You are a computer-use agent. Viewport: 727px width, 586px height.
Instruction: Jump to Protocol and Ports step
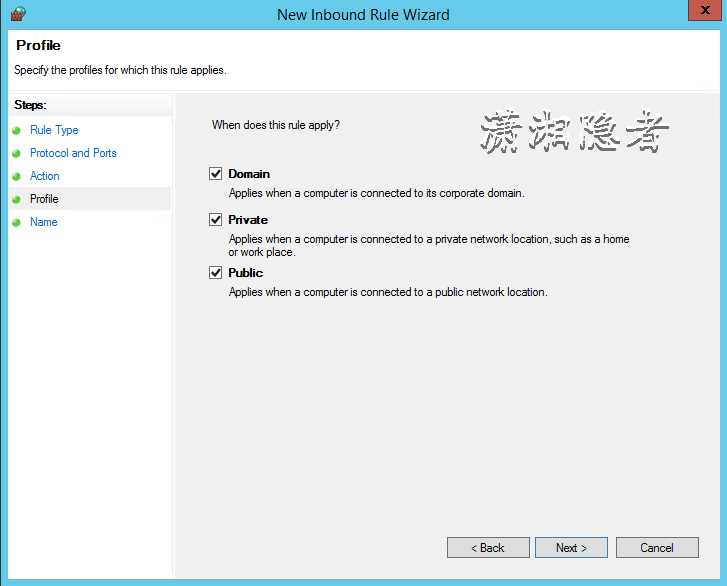click(73, 153)
